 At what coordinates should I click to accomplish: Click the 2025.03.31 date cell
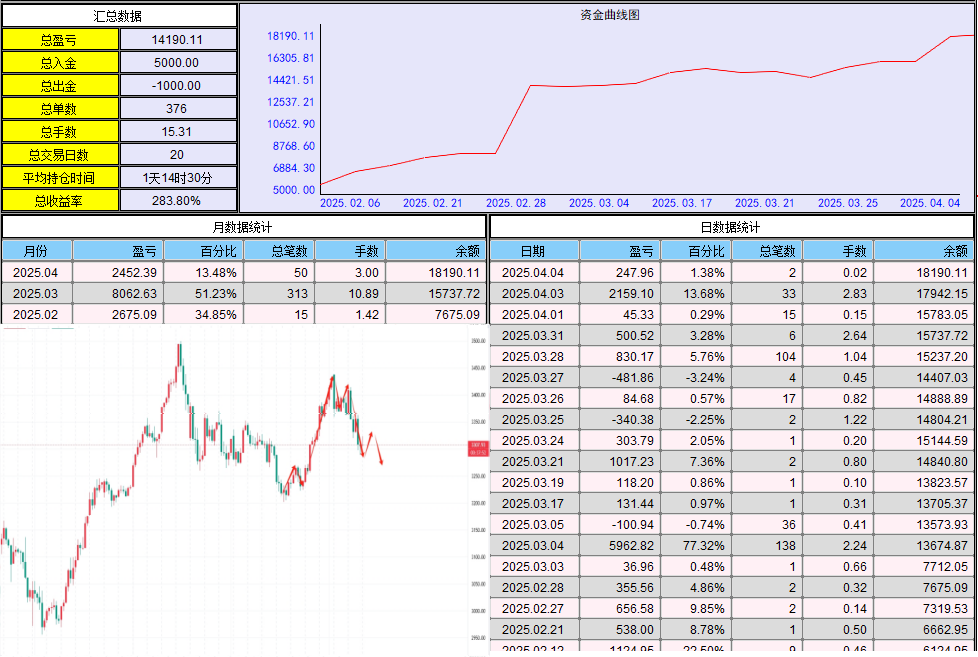pyautogui.click(x=535, y=336)
